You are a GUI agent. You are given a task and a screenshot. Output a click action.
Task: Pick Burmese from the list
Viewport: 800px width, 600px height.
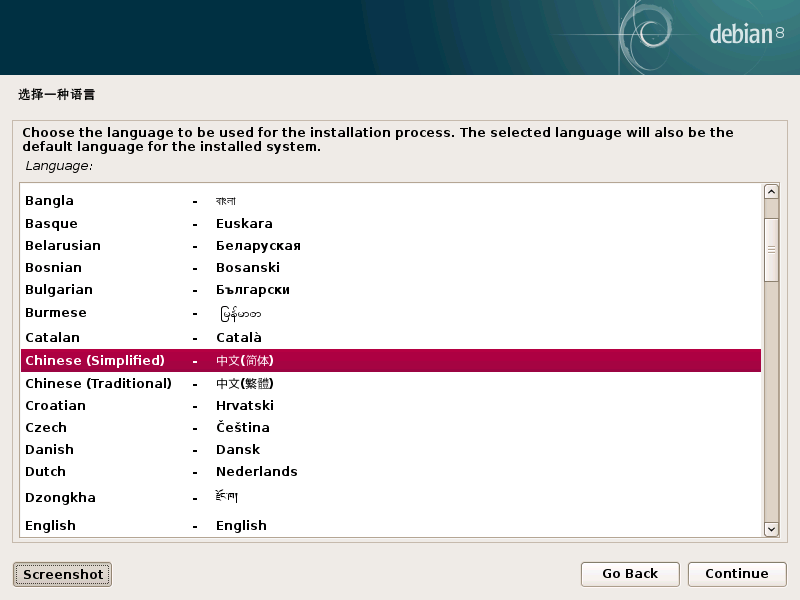pyautogui.click(x=391, y=313)
